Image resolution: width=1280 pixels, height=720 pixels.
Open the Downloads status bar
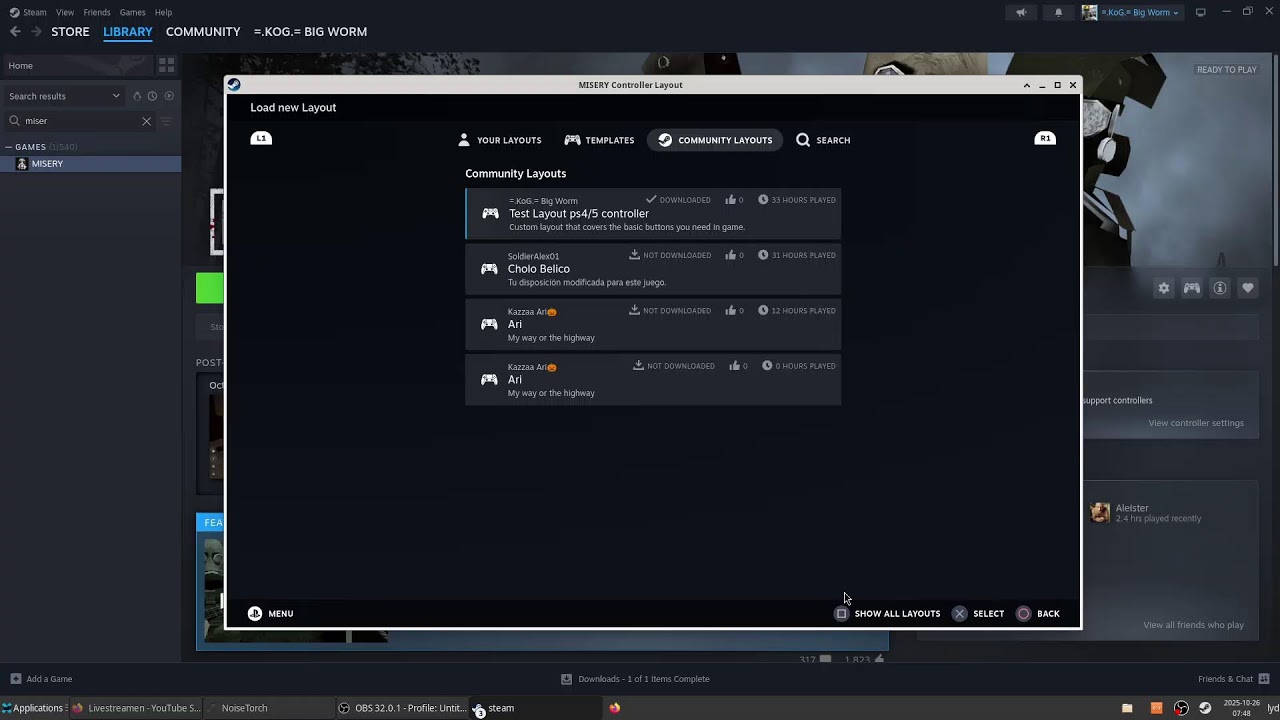pyautogui.click(x=635, y=679)
